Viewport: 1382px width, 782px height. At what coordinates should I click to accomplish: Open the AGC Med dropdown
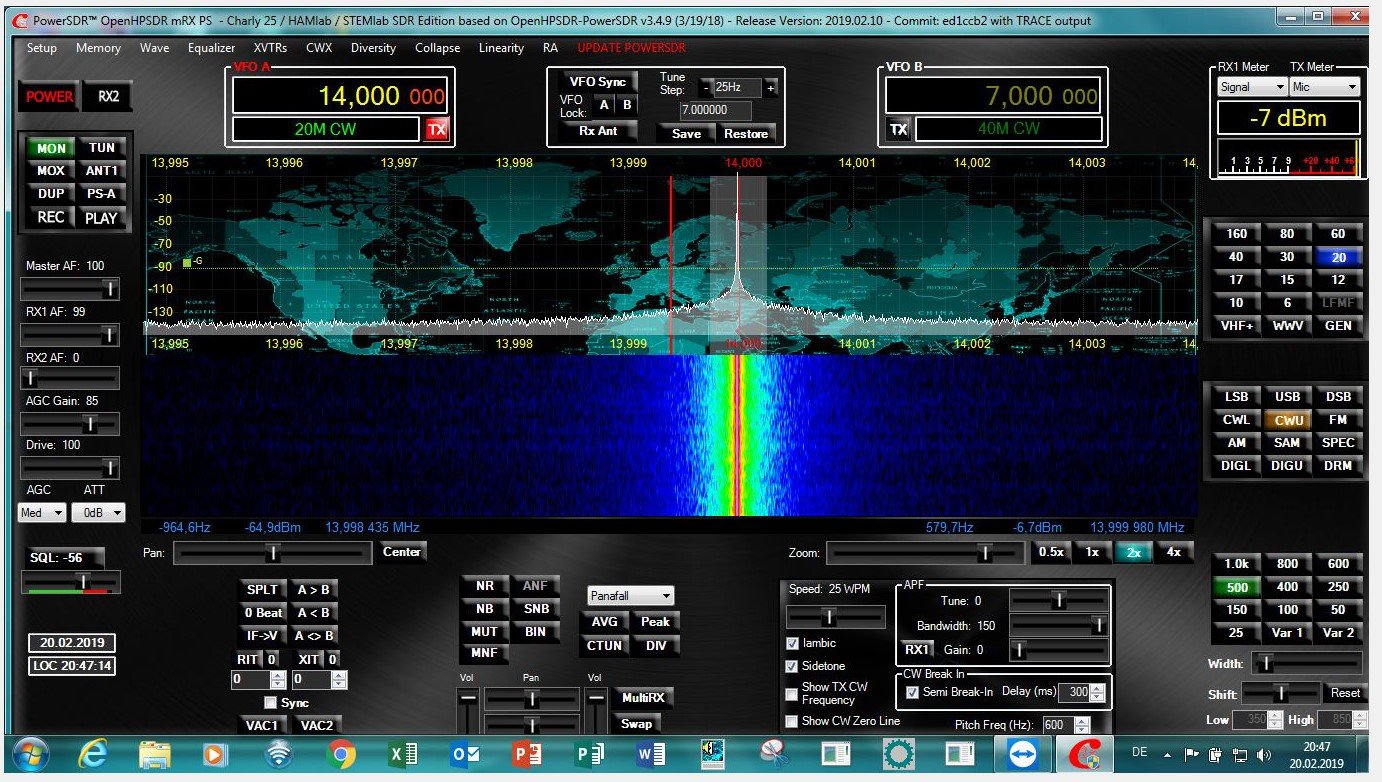tap(42, 513)
